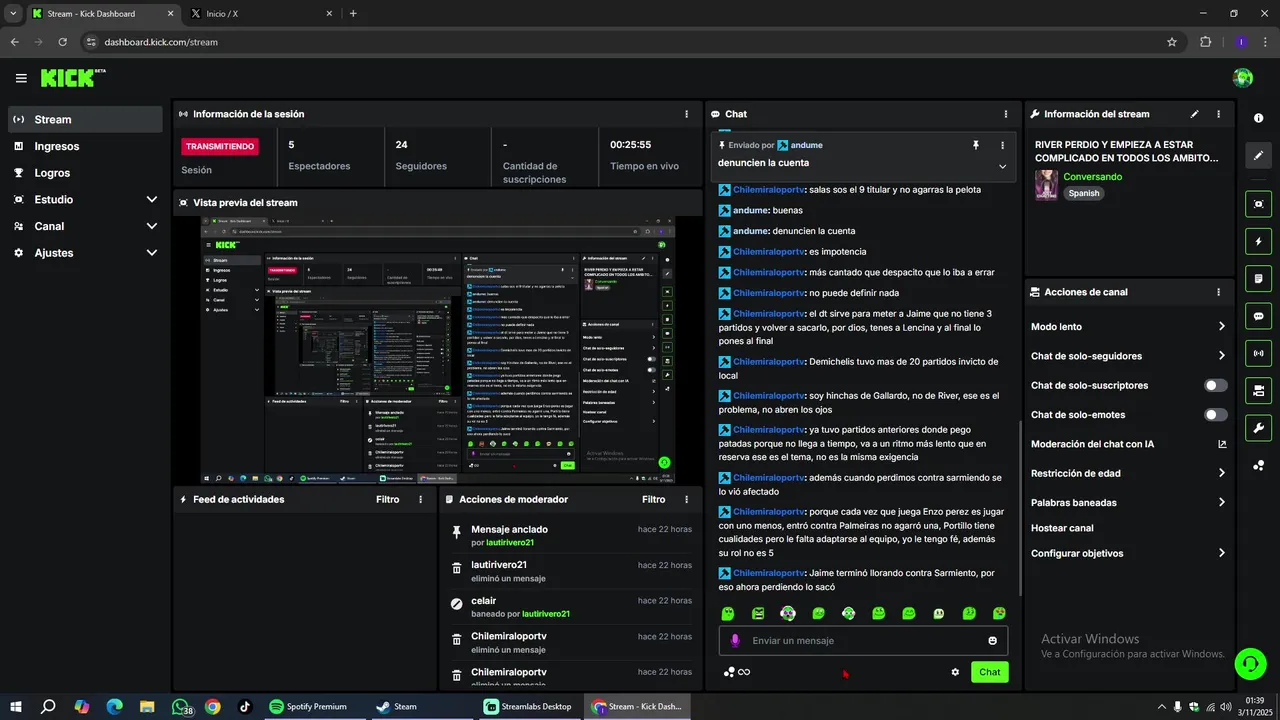This screenshot has height=720, width=1280.
Task: Click lautirivero21 link under Mensaje anclado
Action: click(510, 542)
